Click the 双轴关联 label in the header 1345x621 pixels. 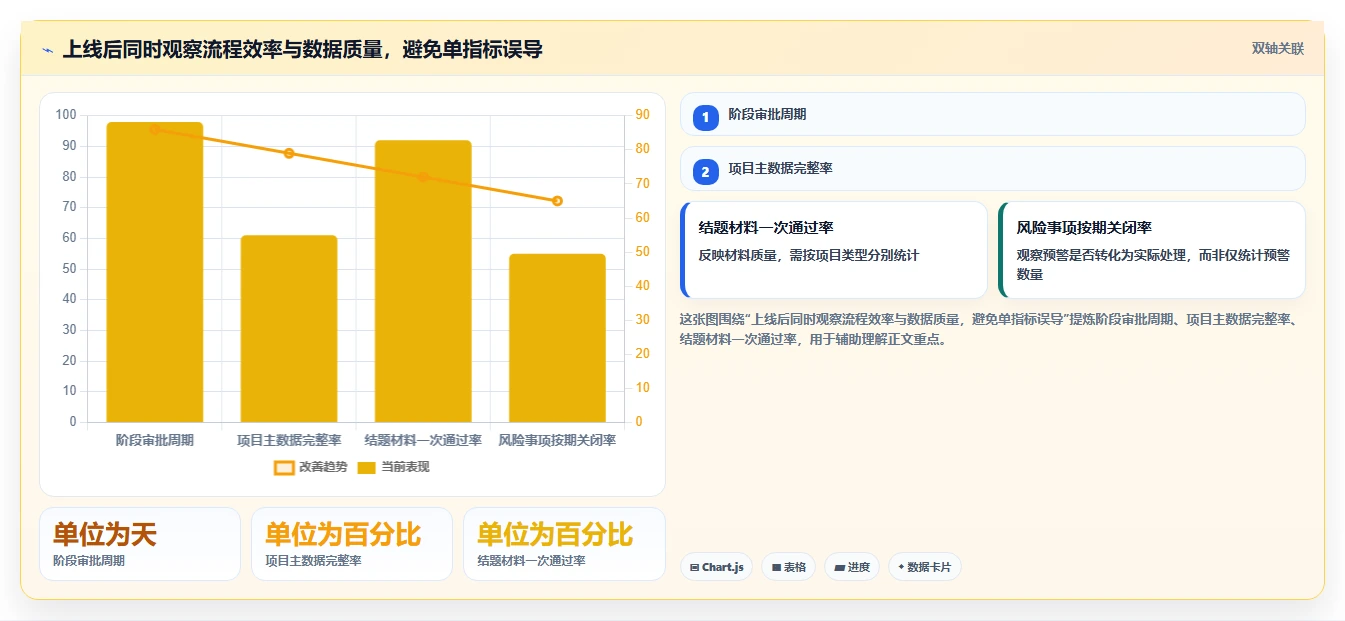[1277, 49]
